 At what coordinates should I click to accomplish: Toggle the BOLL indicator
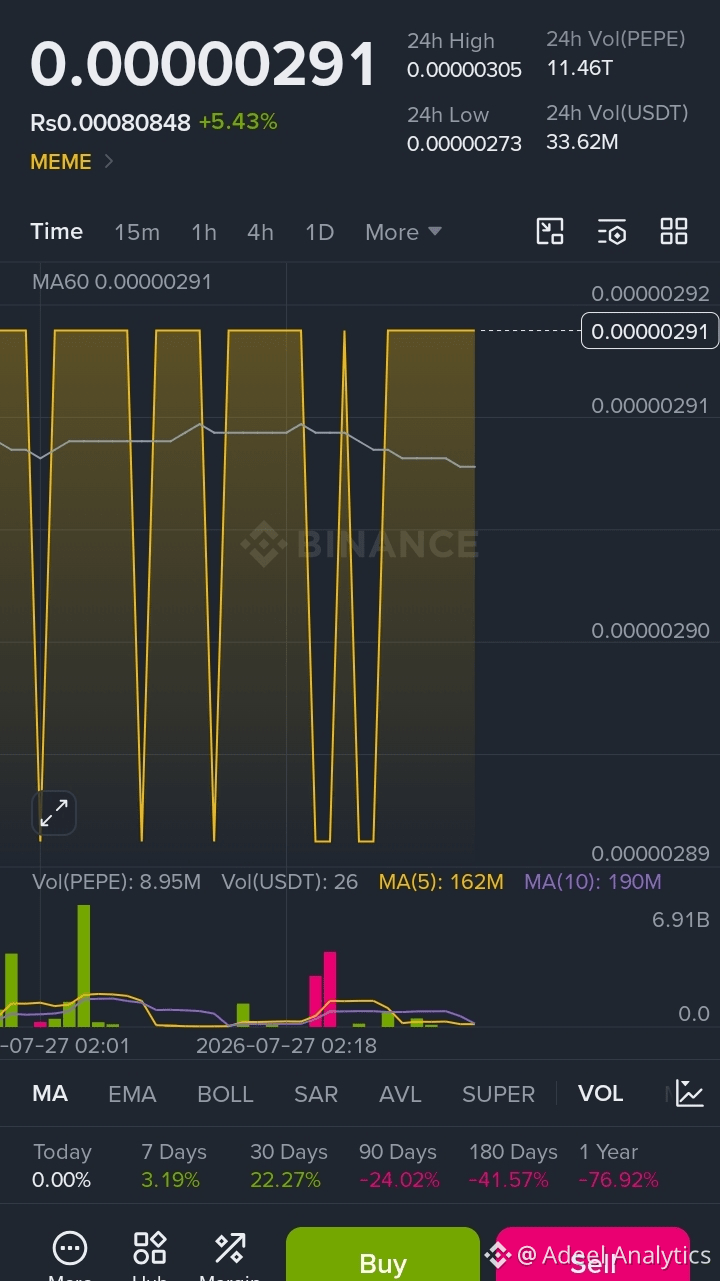click(225, 1094)
